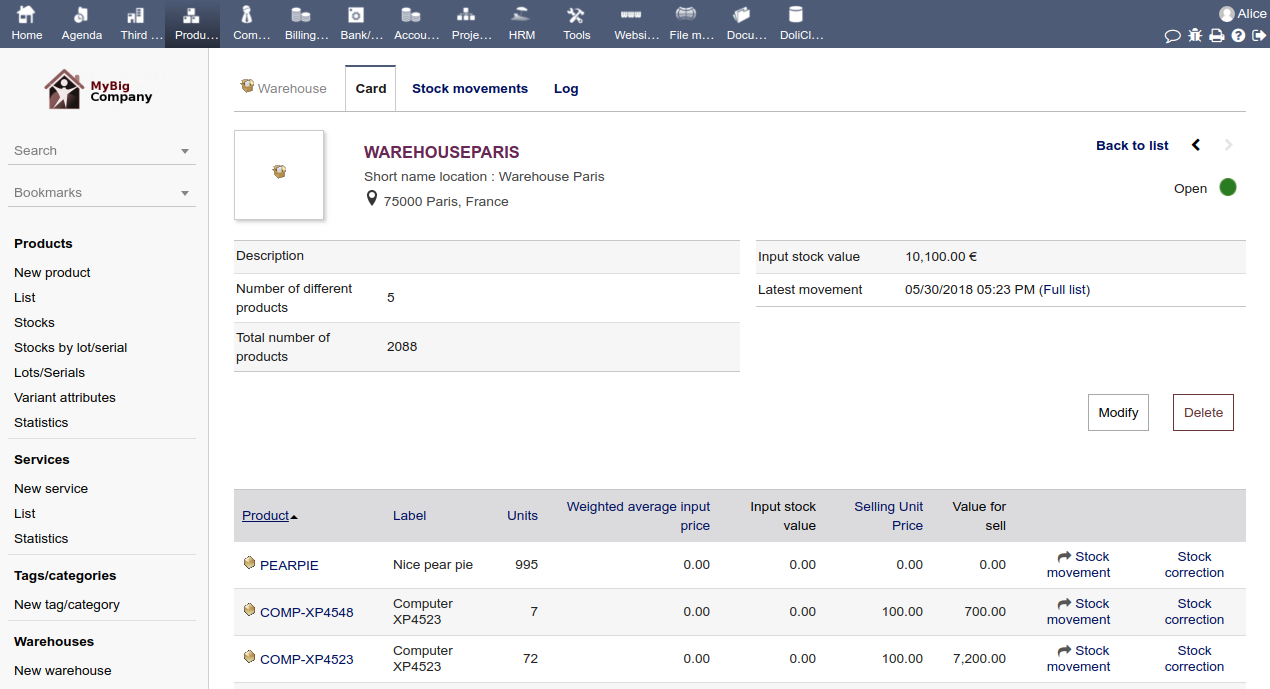
Task: Open the help question mark icon
Action: (1238, 36)
